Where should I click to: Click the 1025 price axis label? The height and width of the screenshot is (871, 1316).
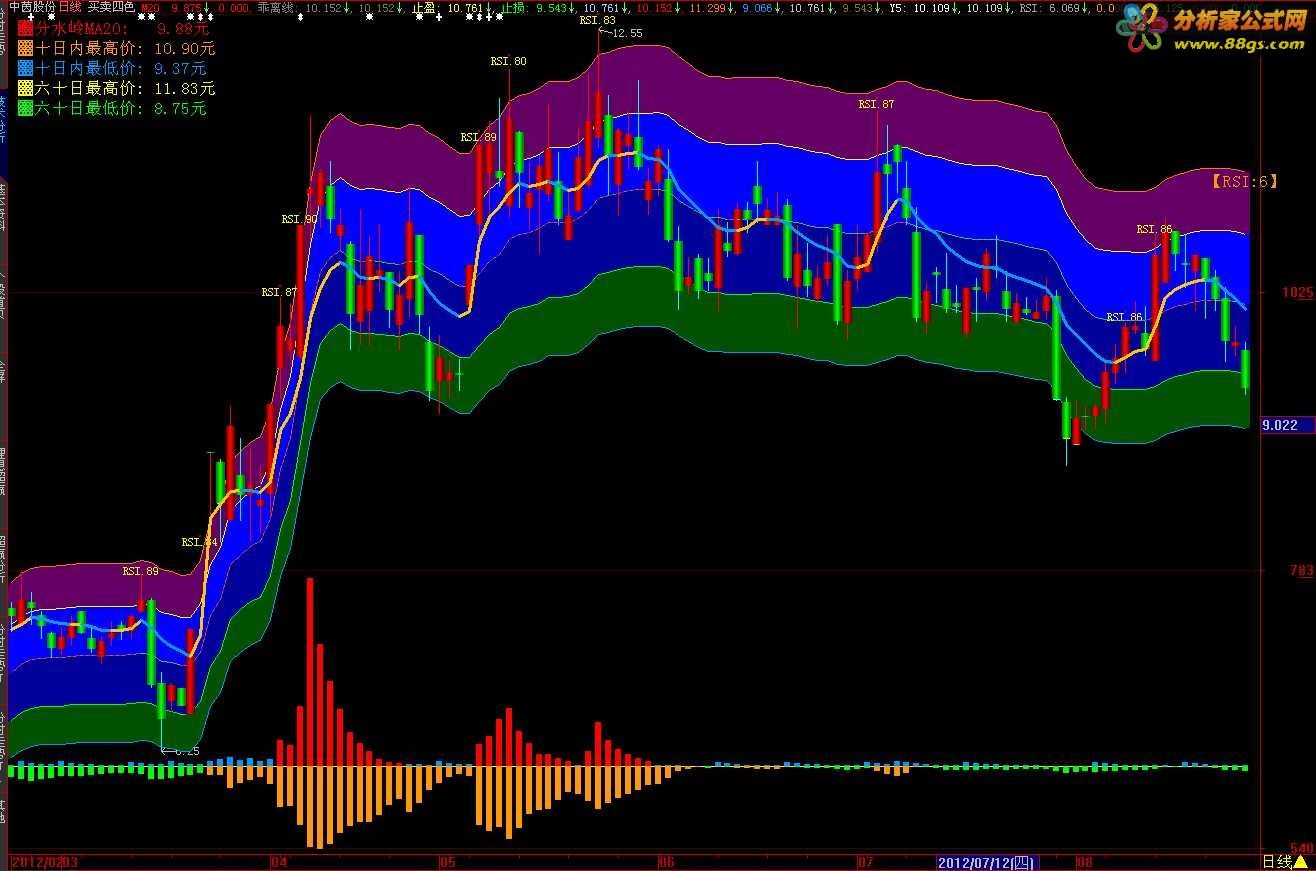tap(1299, 293)
